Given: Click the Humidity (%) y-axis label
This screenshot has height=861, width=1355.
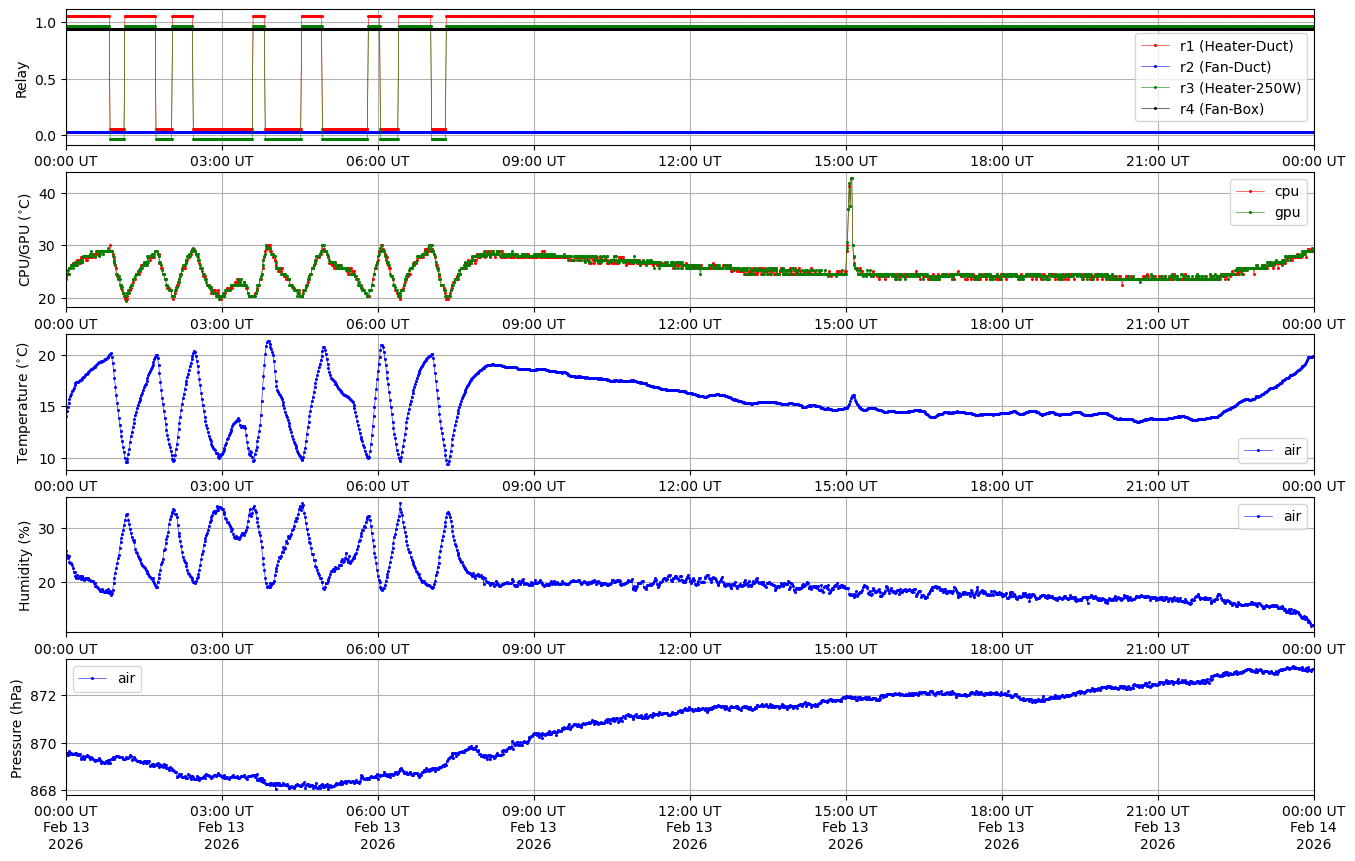Looking at the screenshot, I should tap(25, 565).
